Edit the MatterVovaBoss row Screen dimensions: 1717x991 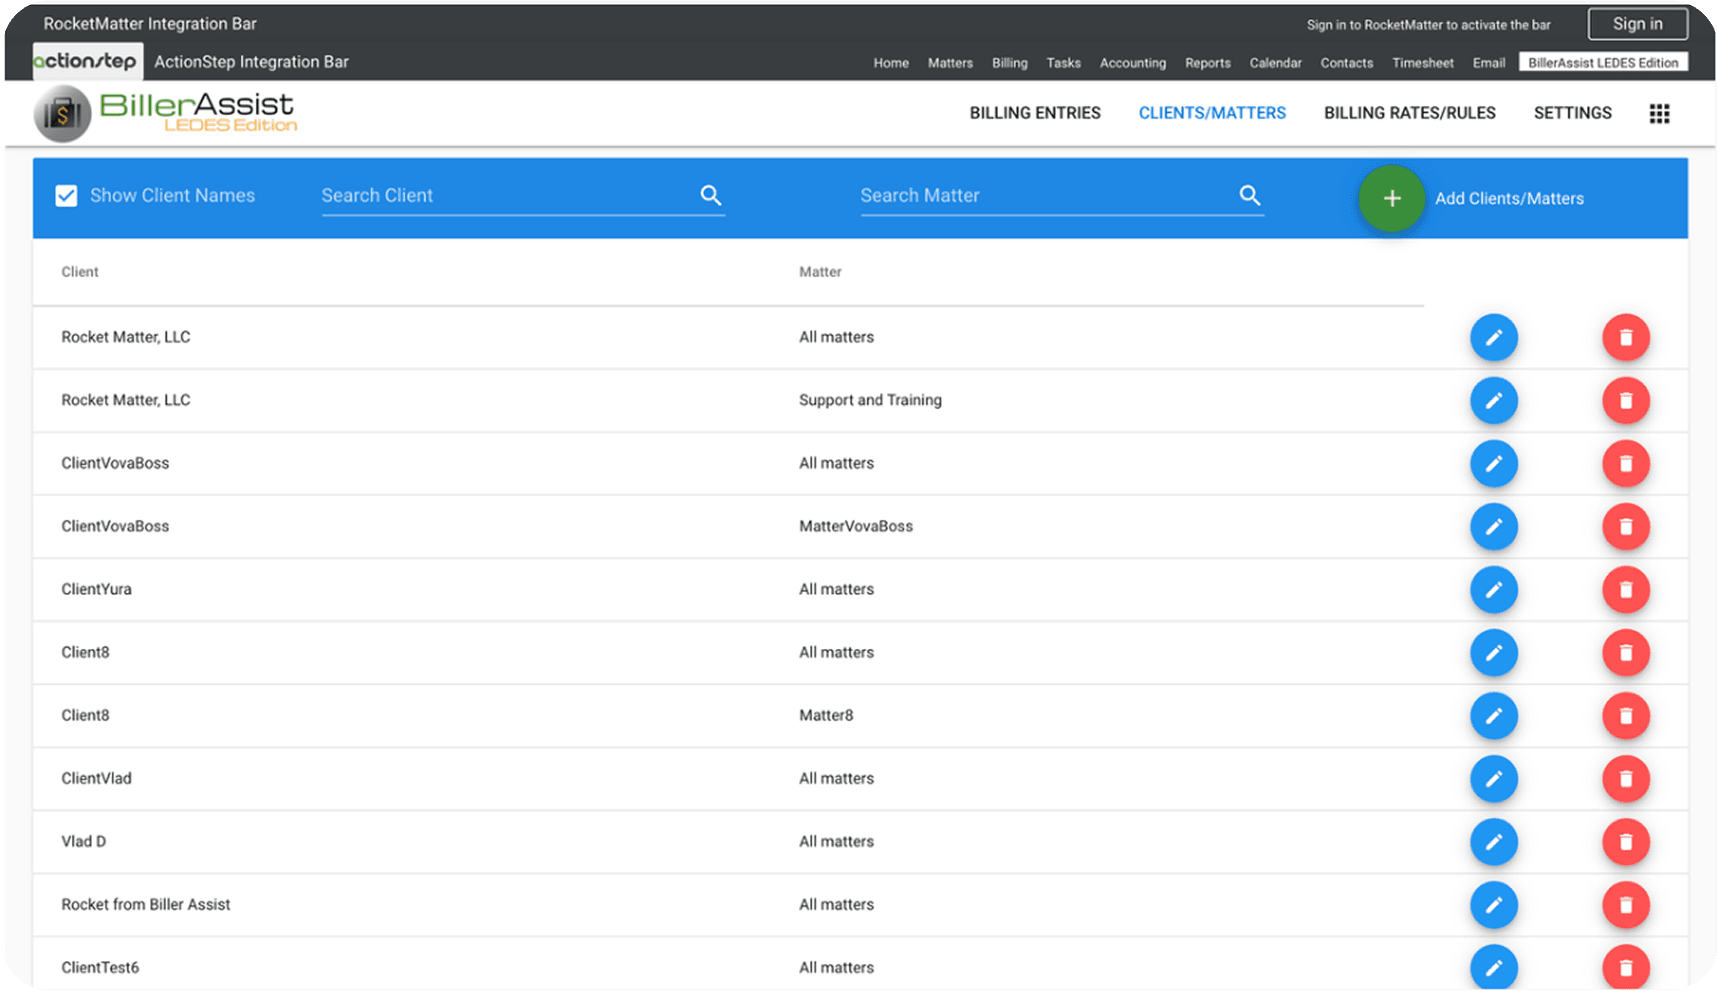click(x=1493, y=527)
